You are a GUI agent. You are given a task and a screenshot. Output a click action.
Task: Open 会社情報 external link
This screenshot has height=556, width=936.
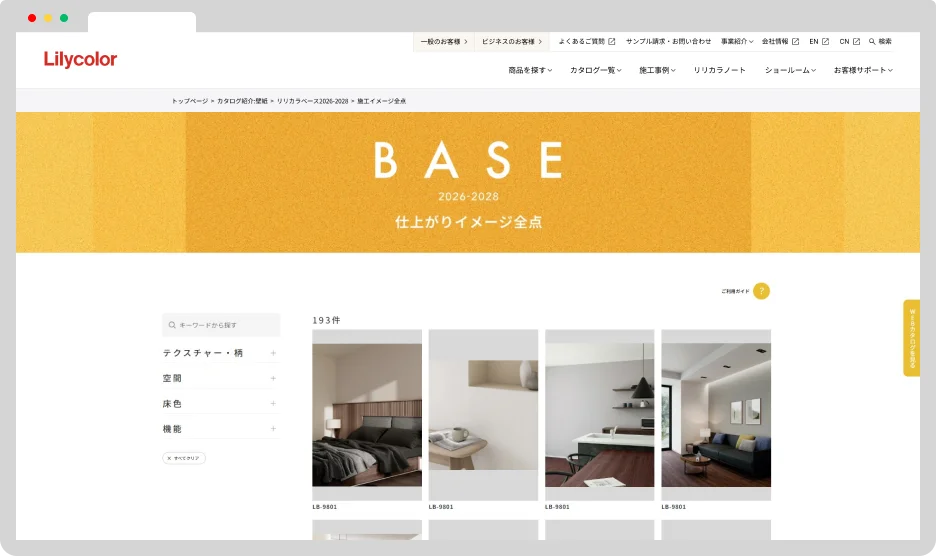point(780,41)
